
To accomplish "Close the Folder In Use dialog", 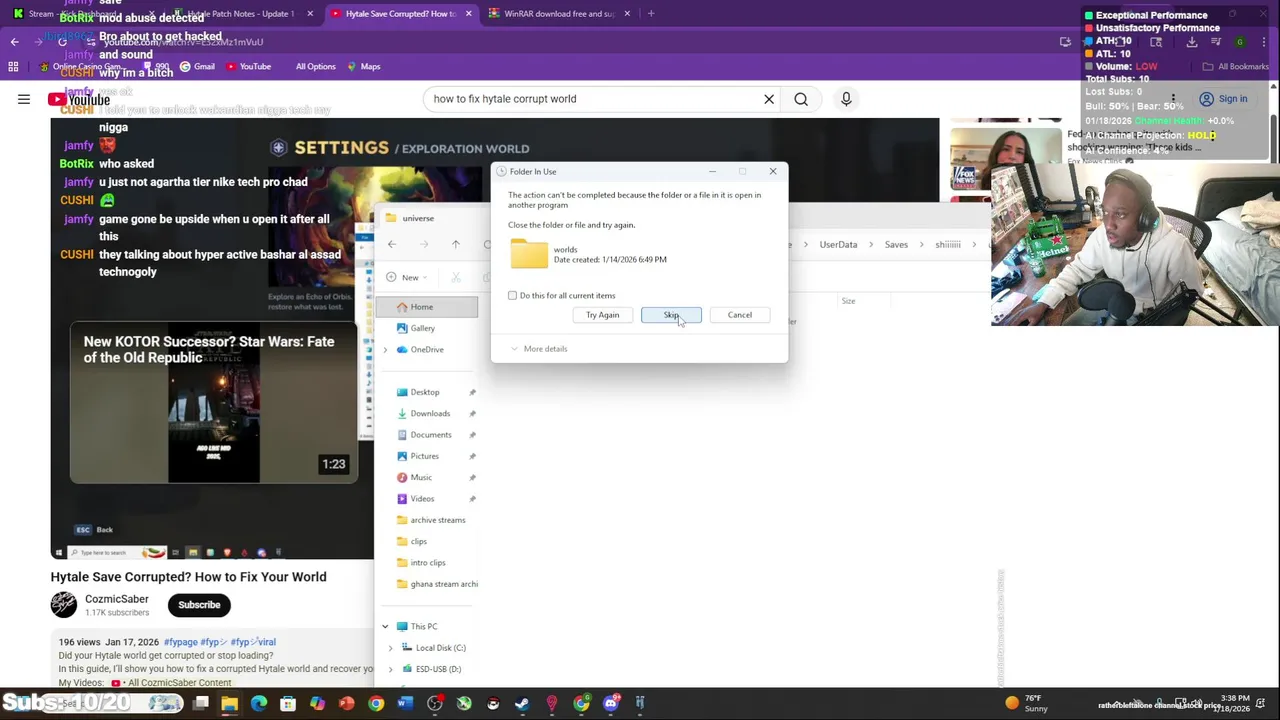I will coord(772,171).
